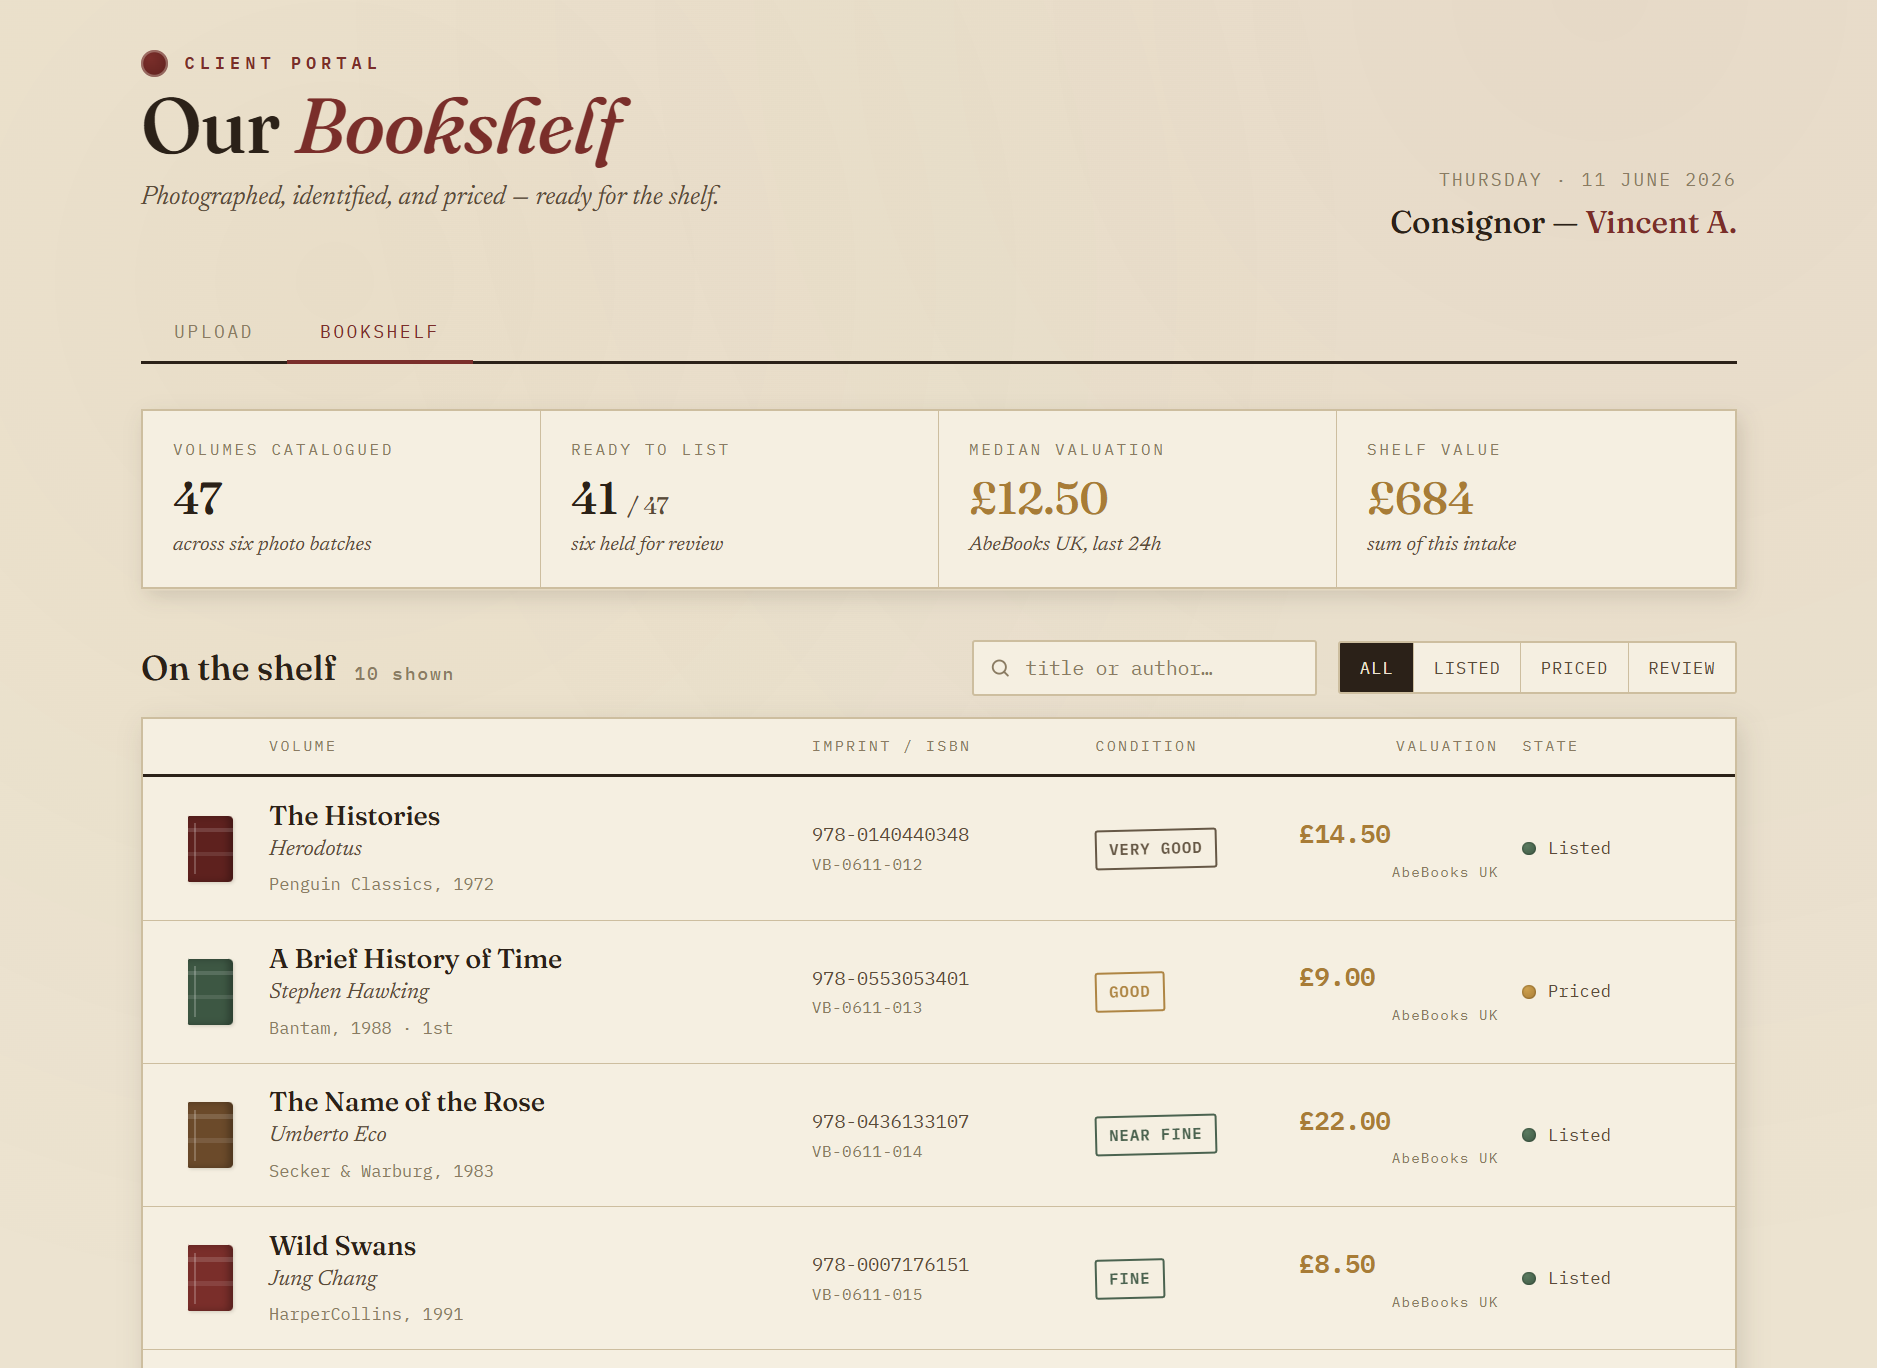Open A Brief History of Time title
The image size is (1877, 1368).
pos(415,959)
